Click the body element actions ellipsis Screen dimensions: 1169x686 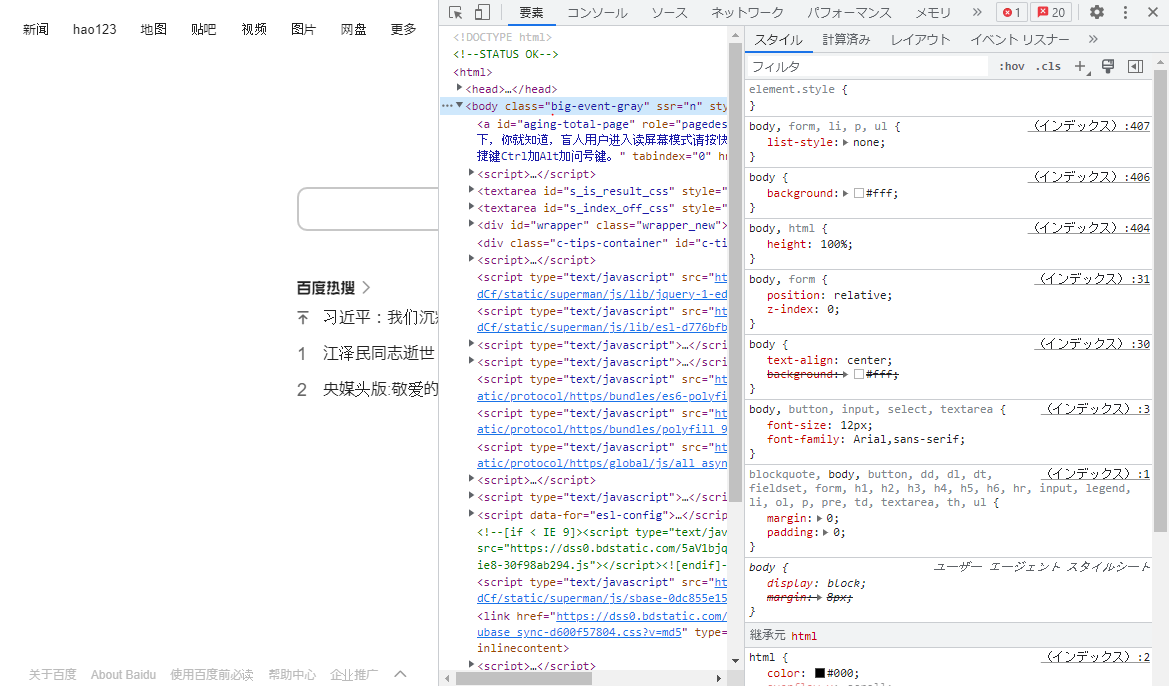[447, 106]
